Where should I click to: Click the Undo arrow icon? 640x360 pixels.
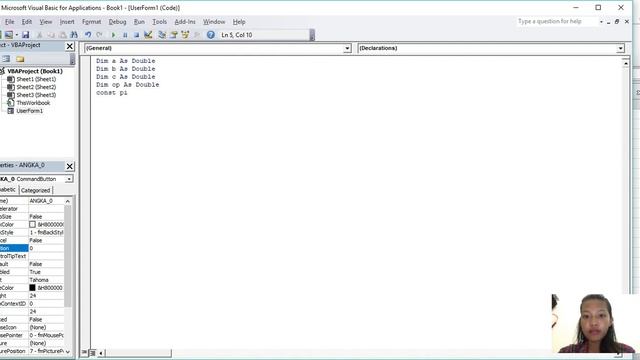click(88, 35)
